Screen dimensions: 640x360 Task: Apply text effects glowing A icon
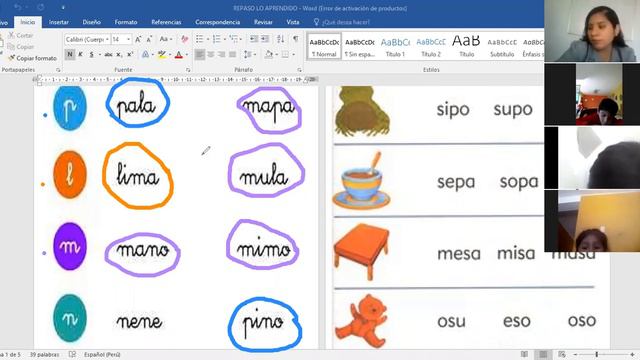(x=145, y=54)
